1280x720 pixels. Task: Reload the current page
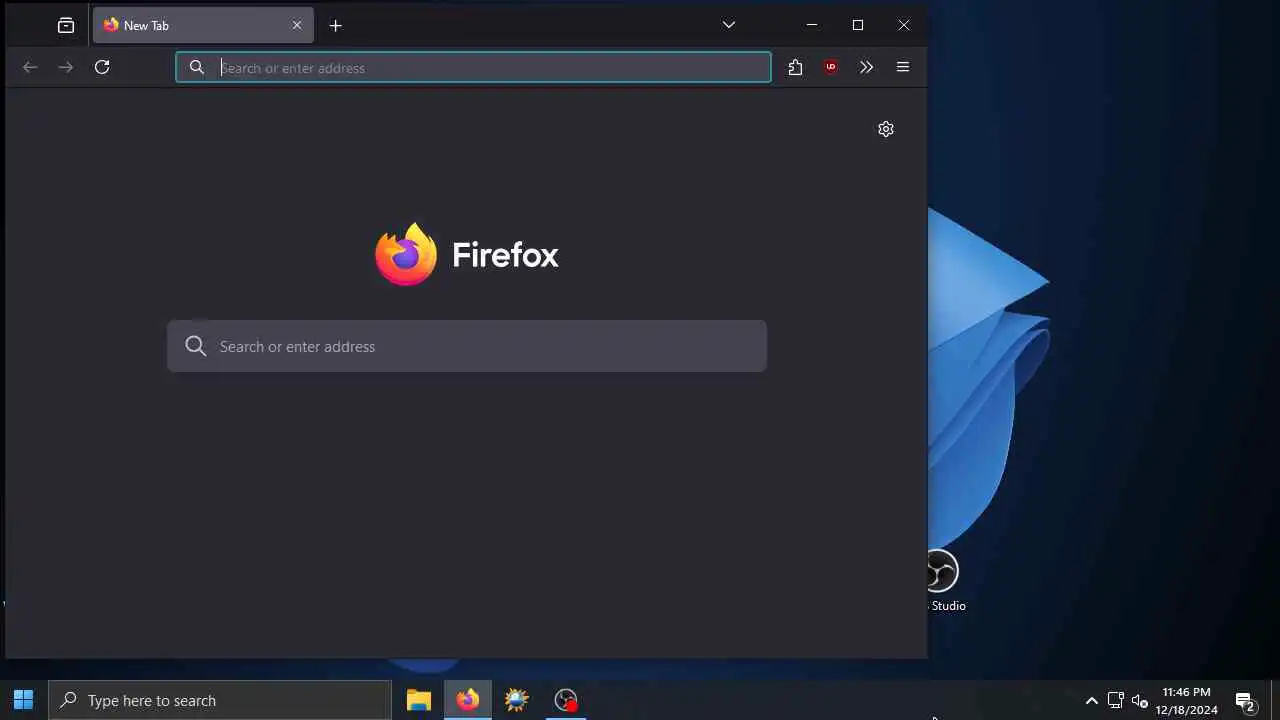click(x=102, y=67)
